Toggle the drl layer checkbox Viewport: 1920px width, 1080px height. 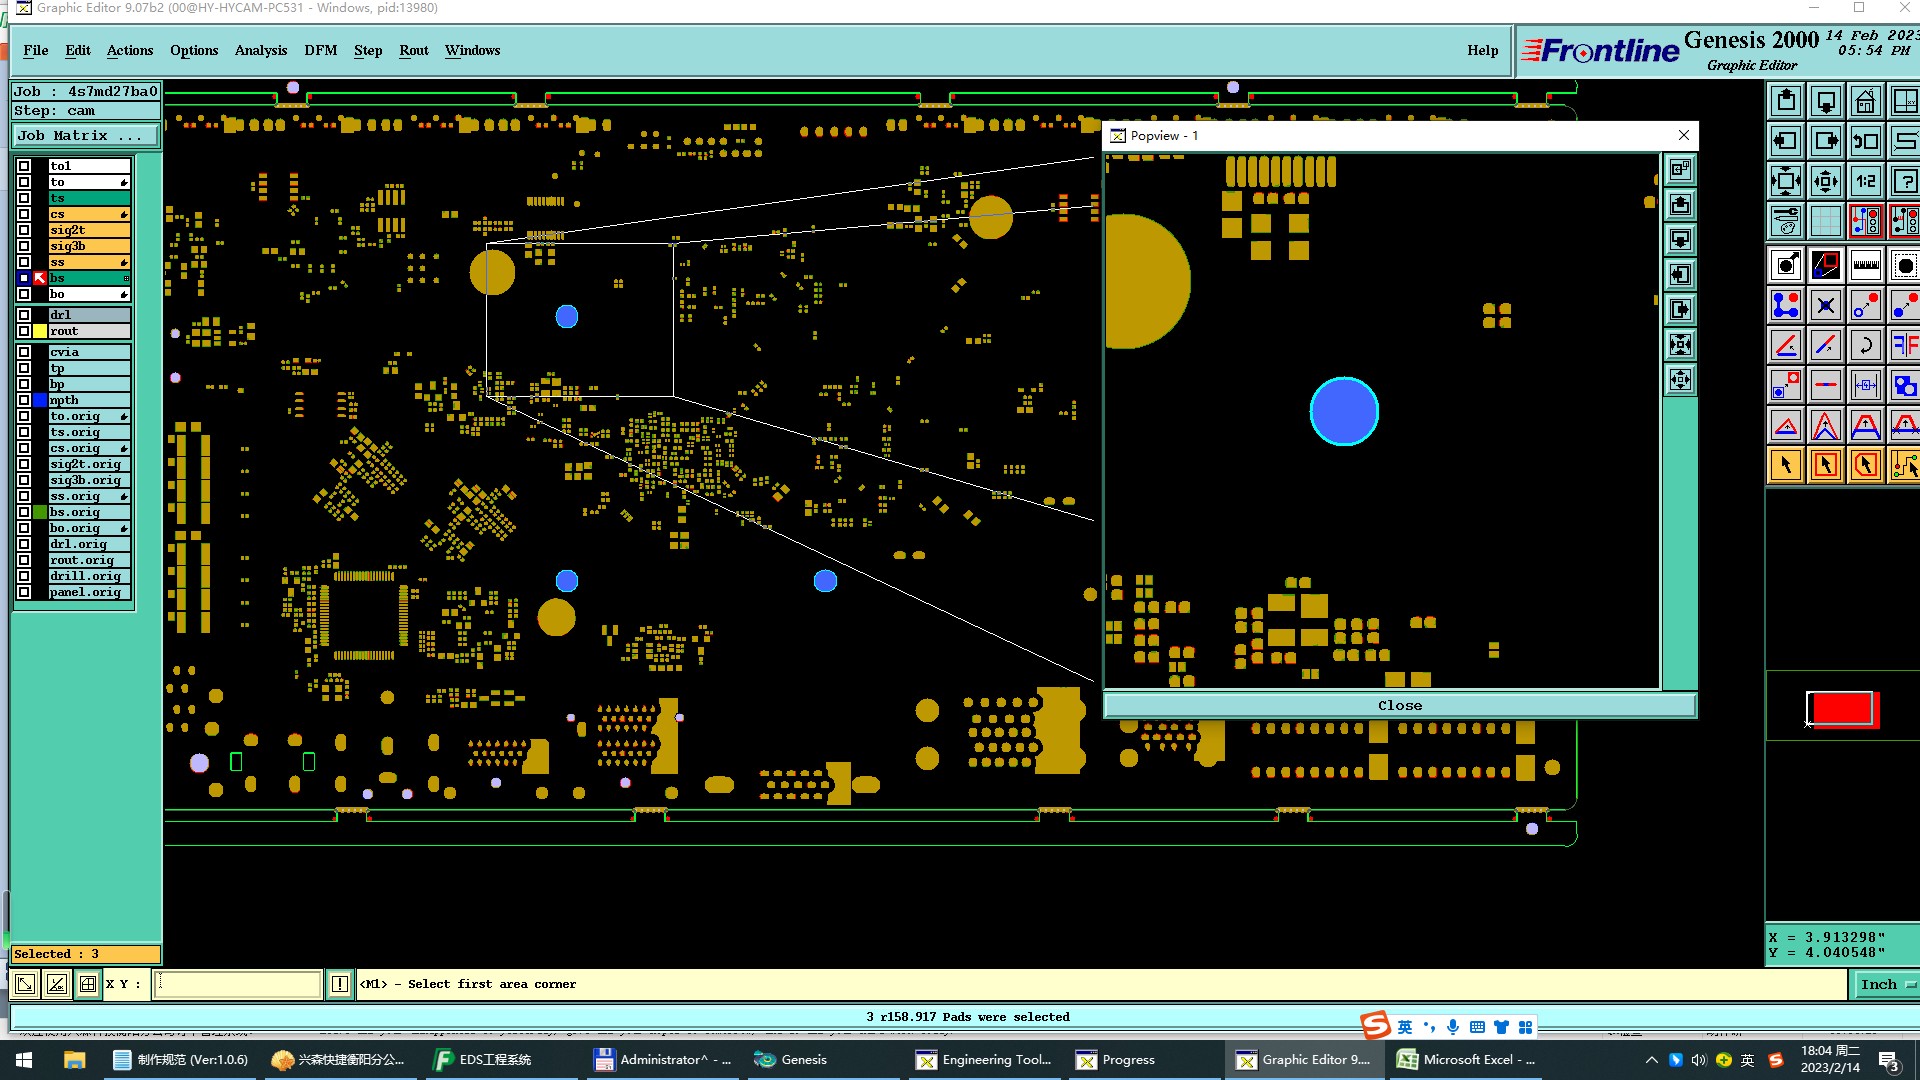(24, 315)
